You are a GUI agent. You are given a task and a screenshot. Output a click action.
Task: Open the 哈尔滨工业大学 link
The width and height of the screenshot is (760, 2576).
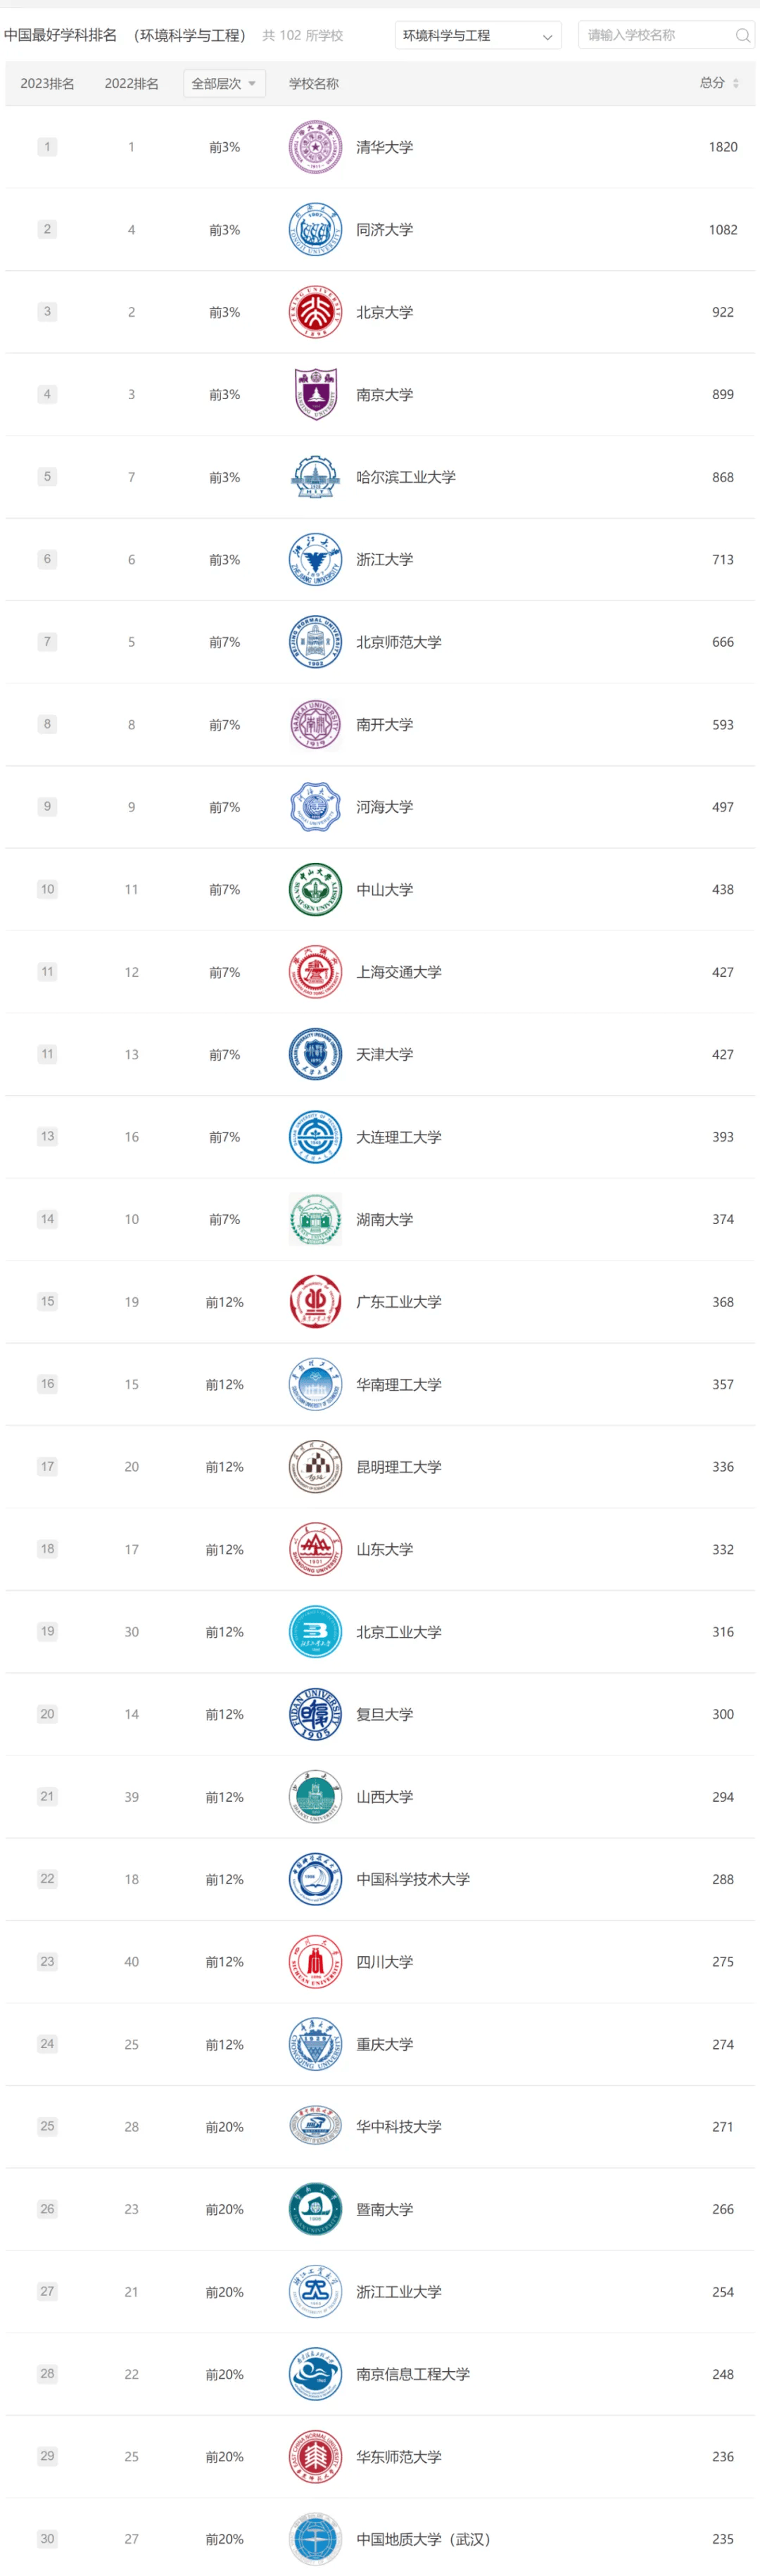[406, 477]
